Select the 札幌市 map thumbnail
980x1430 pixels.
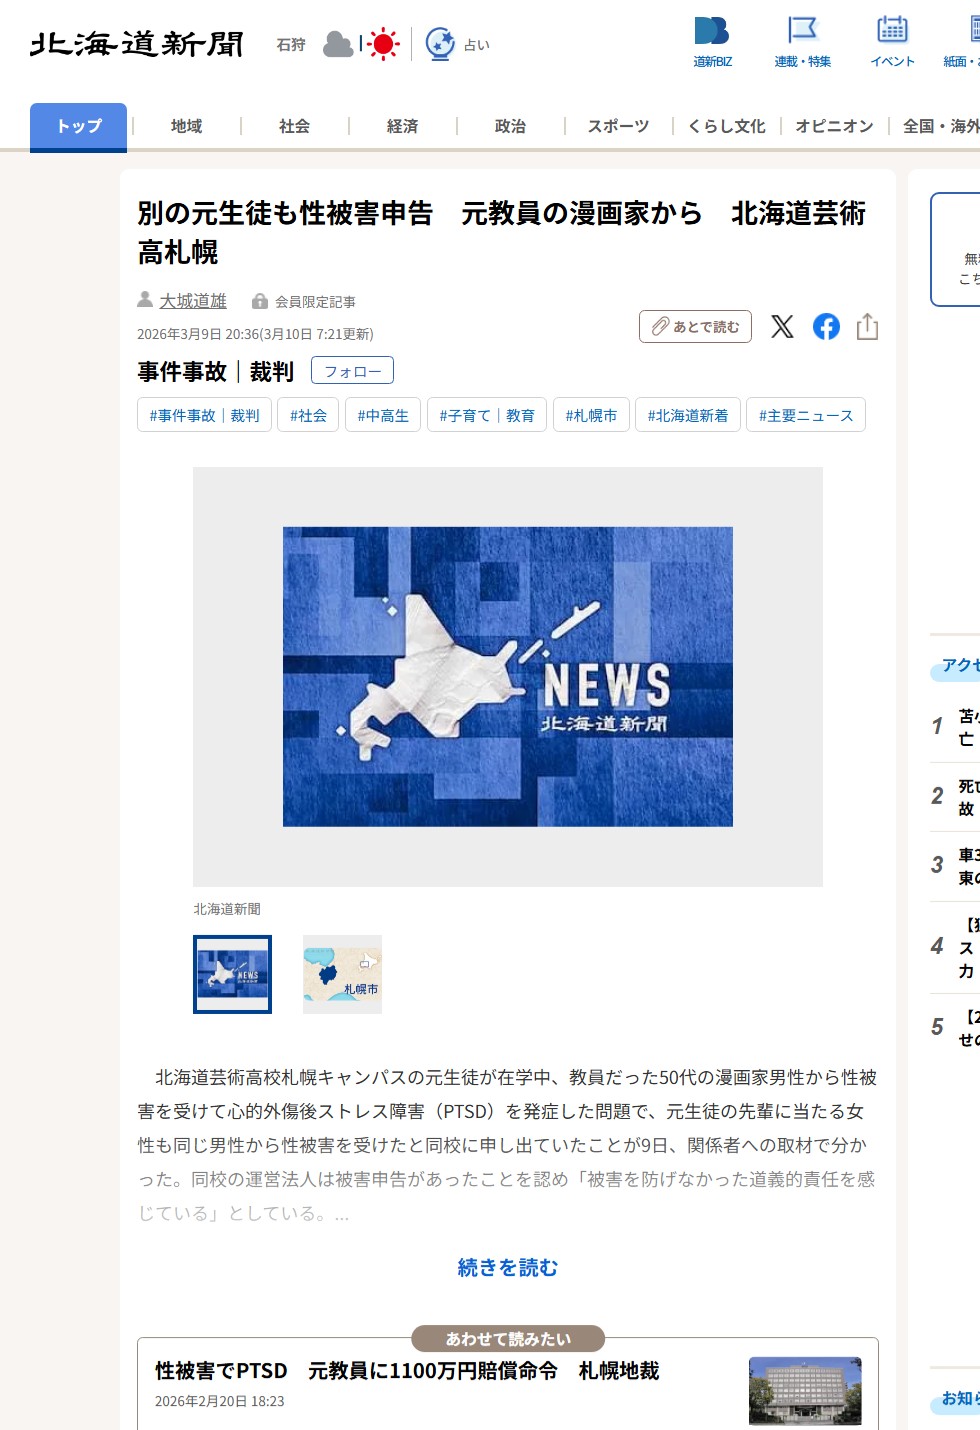(x=342, y=974)
